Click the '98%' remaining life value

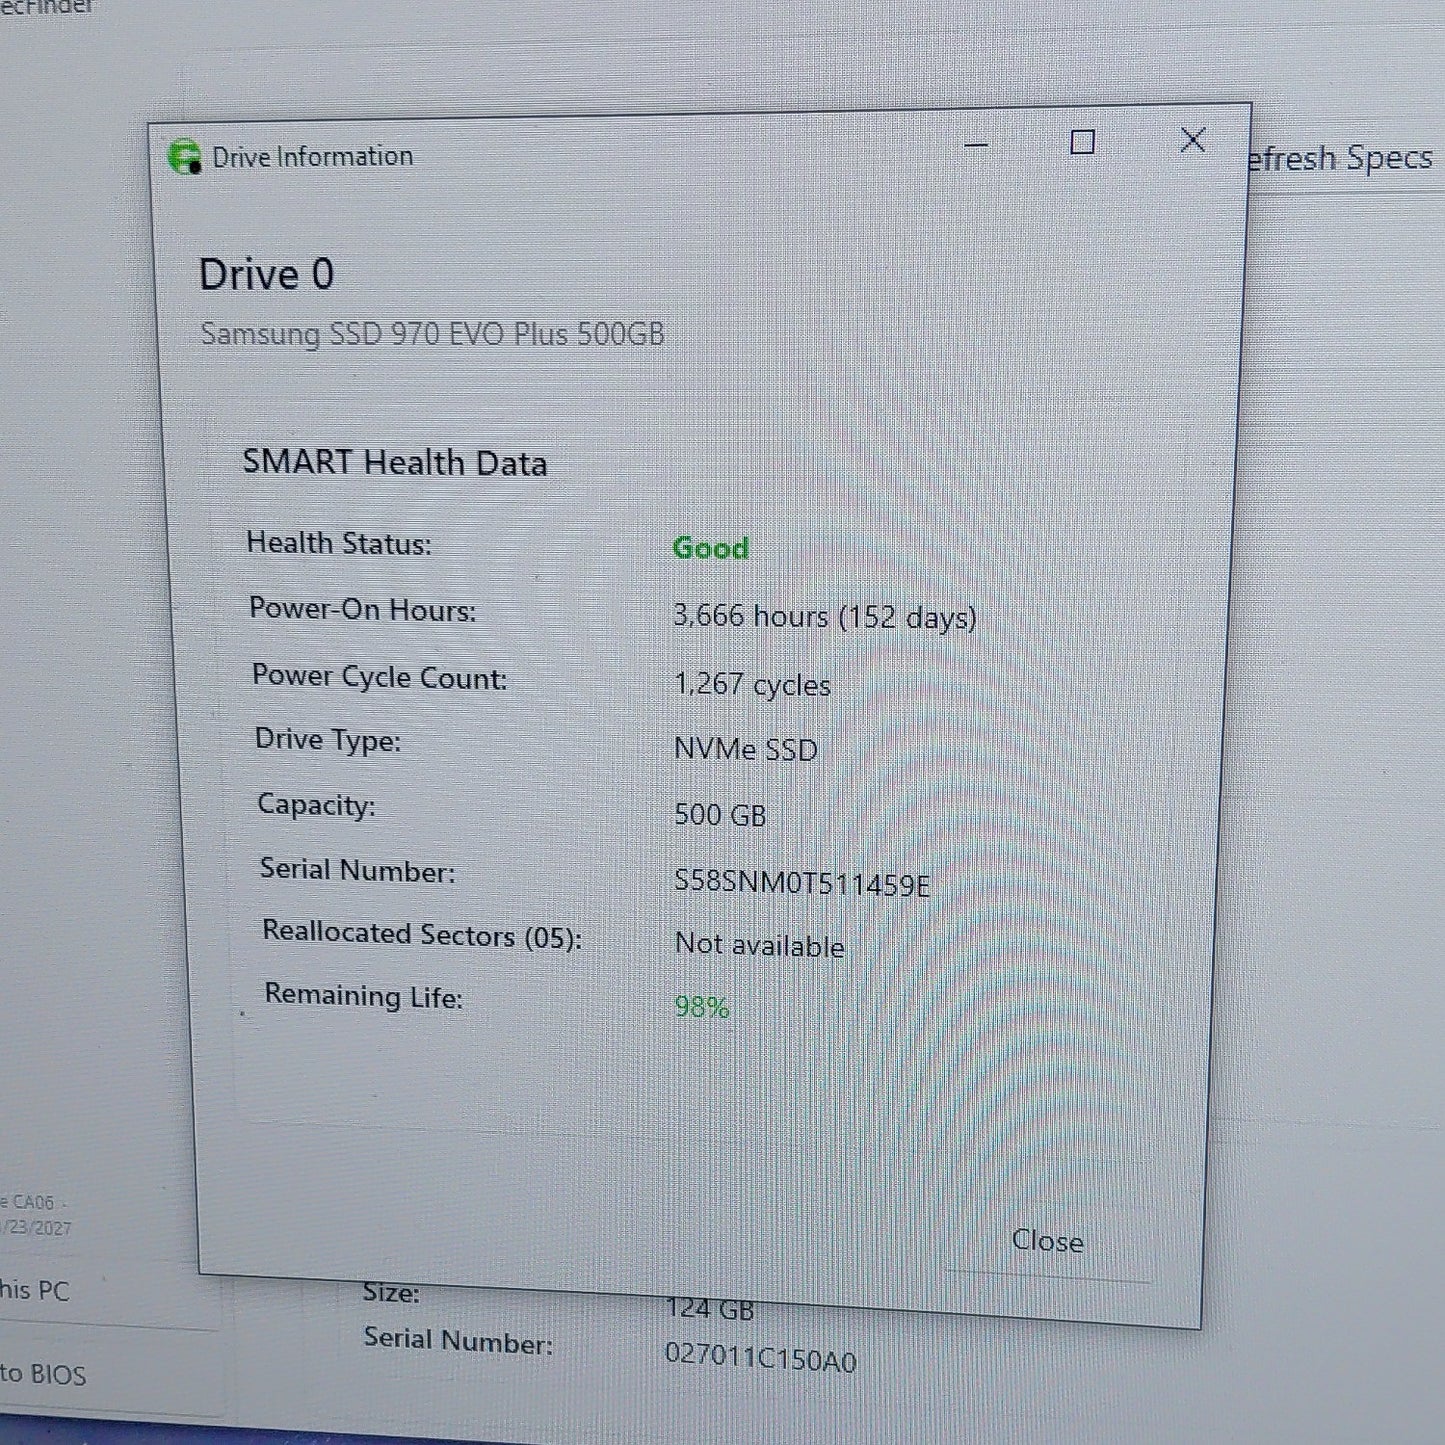point(702,1006)
